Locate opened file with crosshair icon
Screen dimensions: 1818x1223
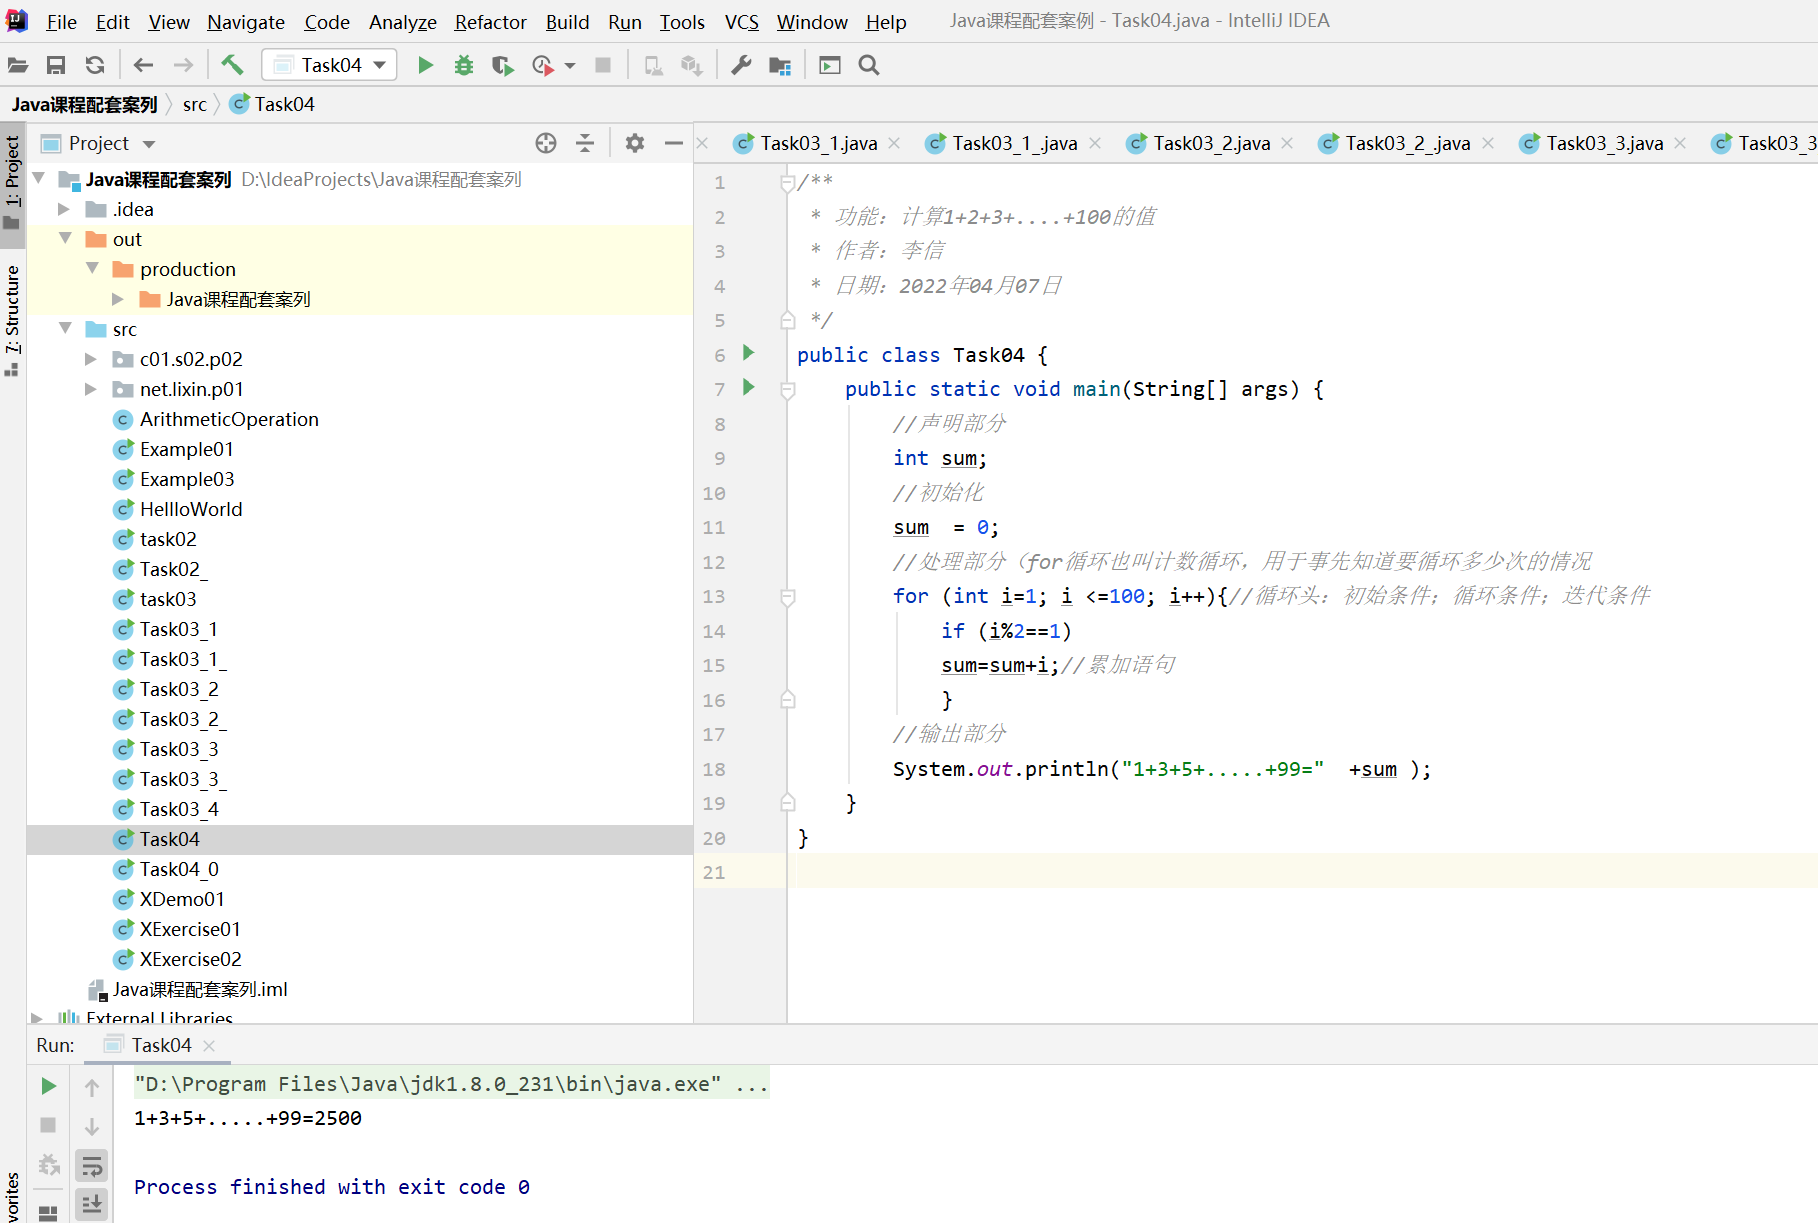pos(546,143)
